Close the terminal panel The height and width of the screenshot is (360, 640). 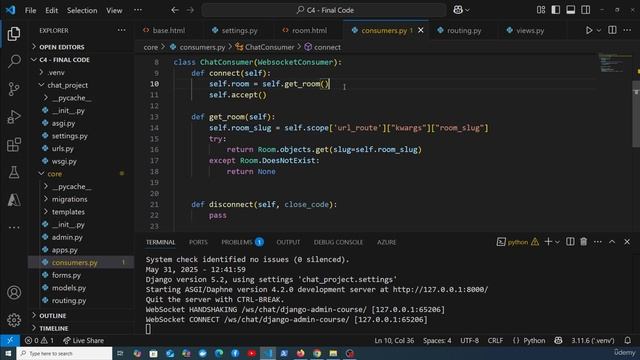click(627, 242)
